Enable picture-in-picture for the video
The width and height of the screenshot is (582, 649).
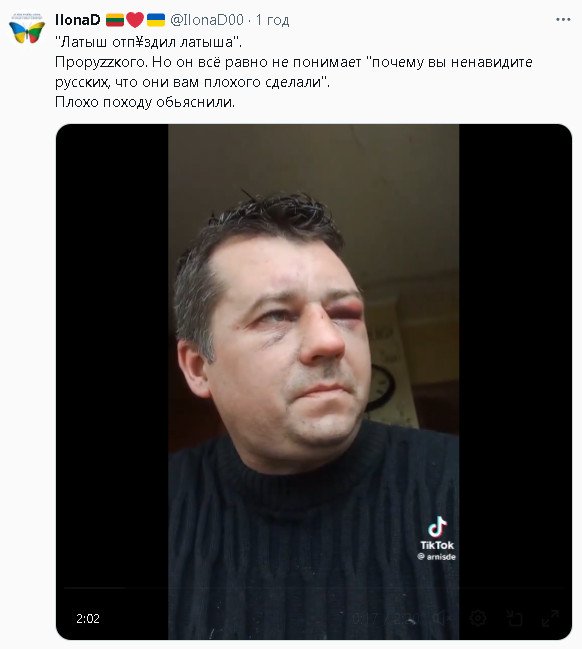pos(515,618)
